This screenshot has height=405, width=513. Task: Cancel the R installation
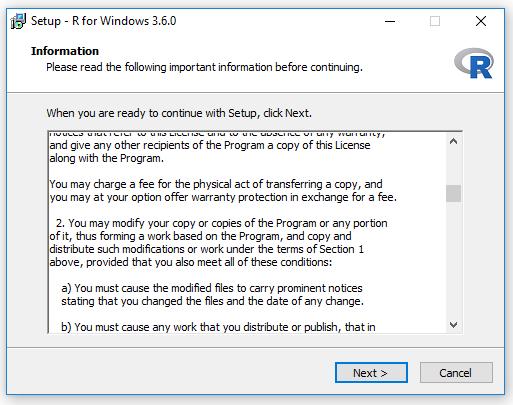point(456,373)
